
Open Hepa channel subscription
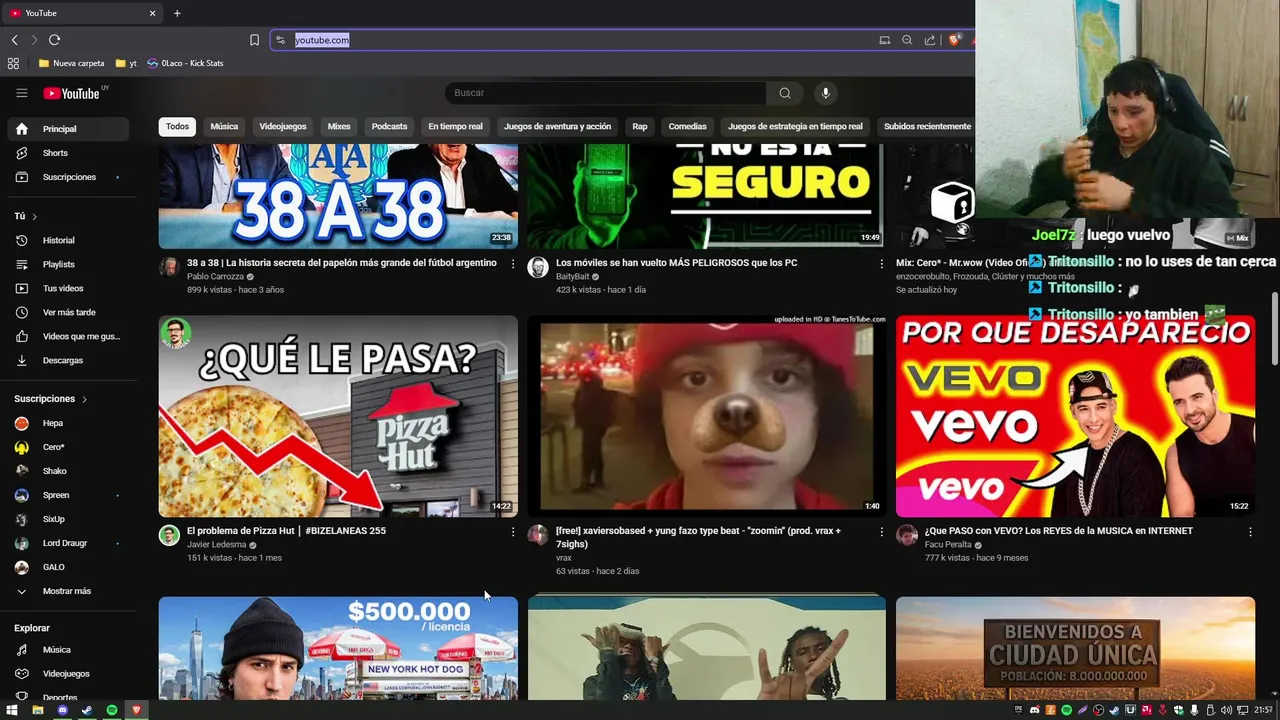[x=68, y=423]
